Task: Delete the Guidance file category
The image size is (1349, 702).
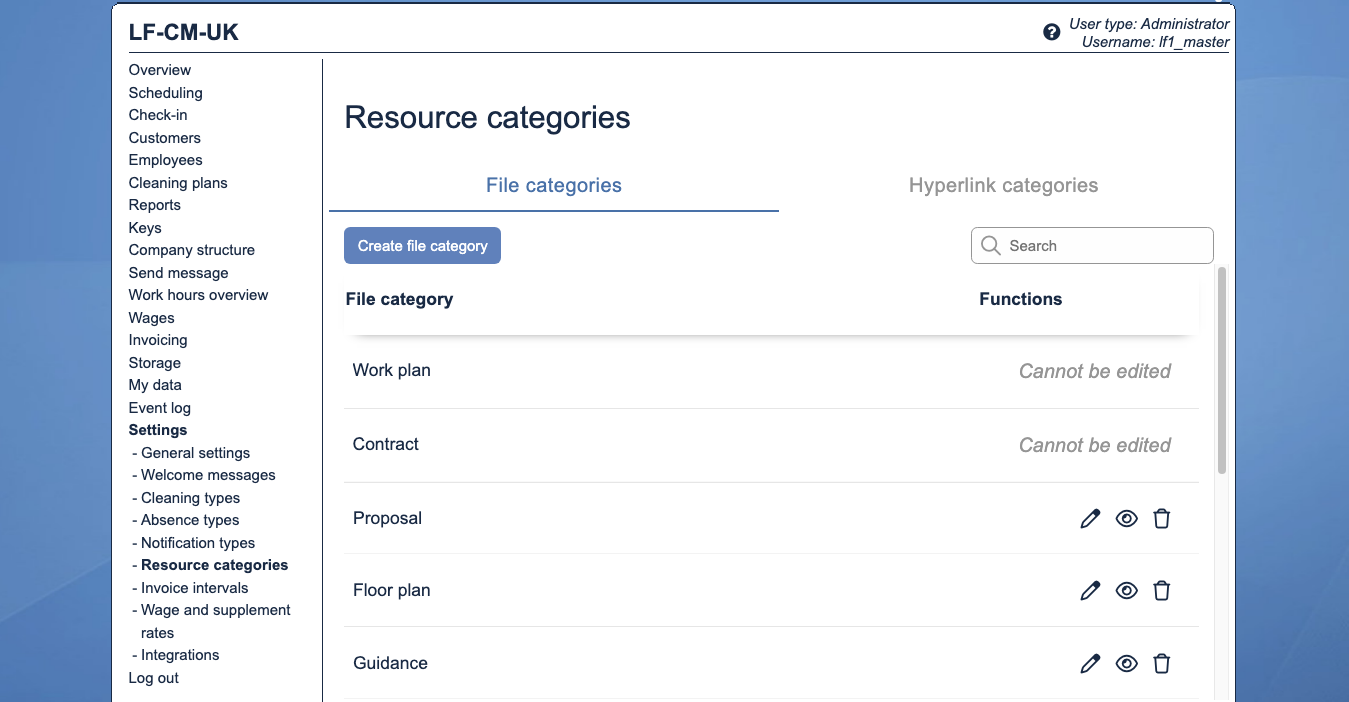Action: click(1161, 663)
